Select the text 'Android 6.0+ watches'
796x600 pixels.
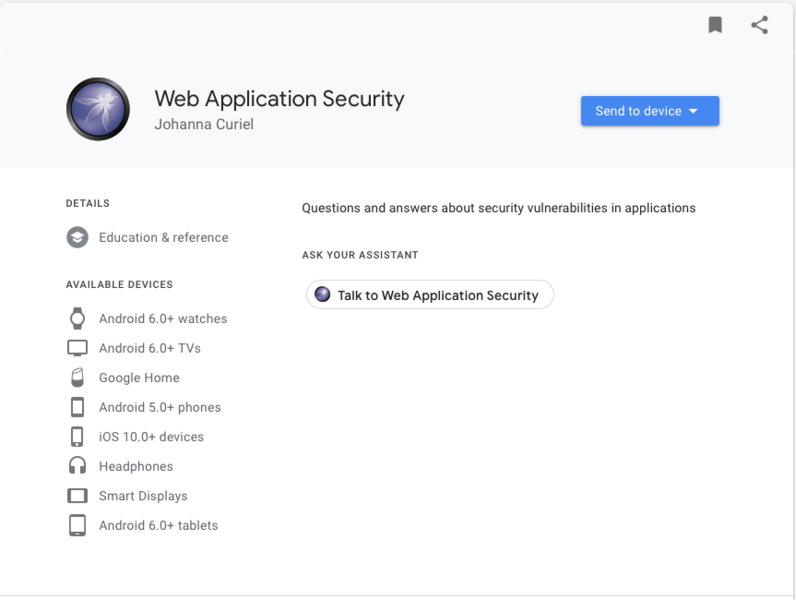pyautogui.click(x=163, y=319)
